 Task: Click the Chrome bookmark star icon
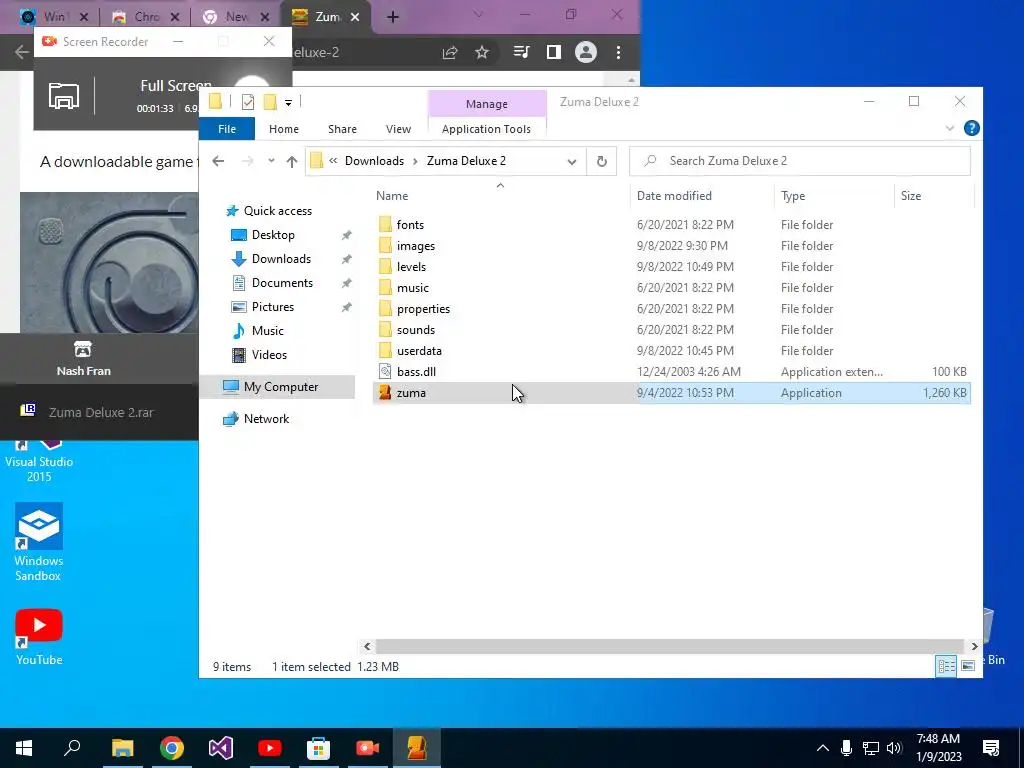(x=482, y=52)
